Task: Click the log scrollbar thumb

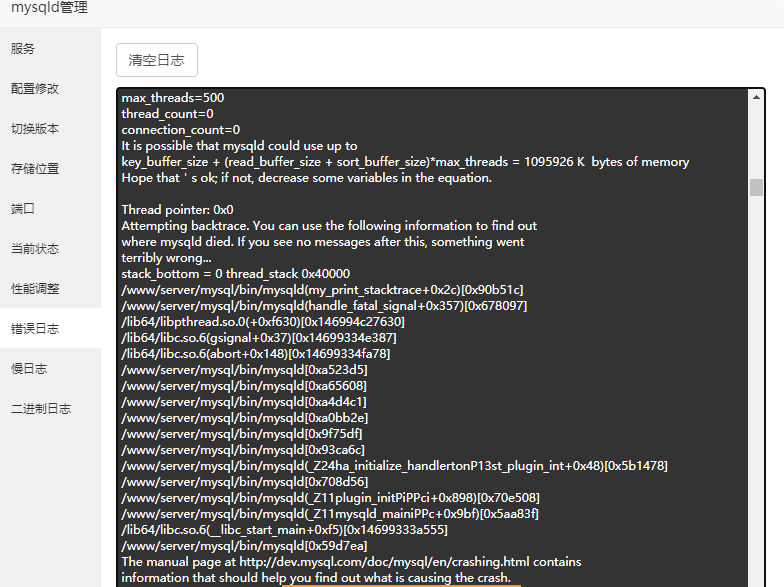Action: 756,188
